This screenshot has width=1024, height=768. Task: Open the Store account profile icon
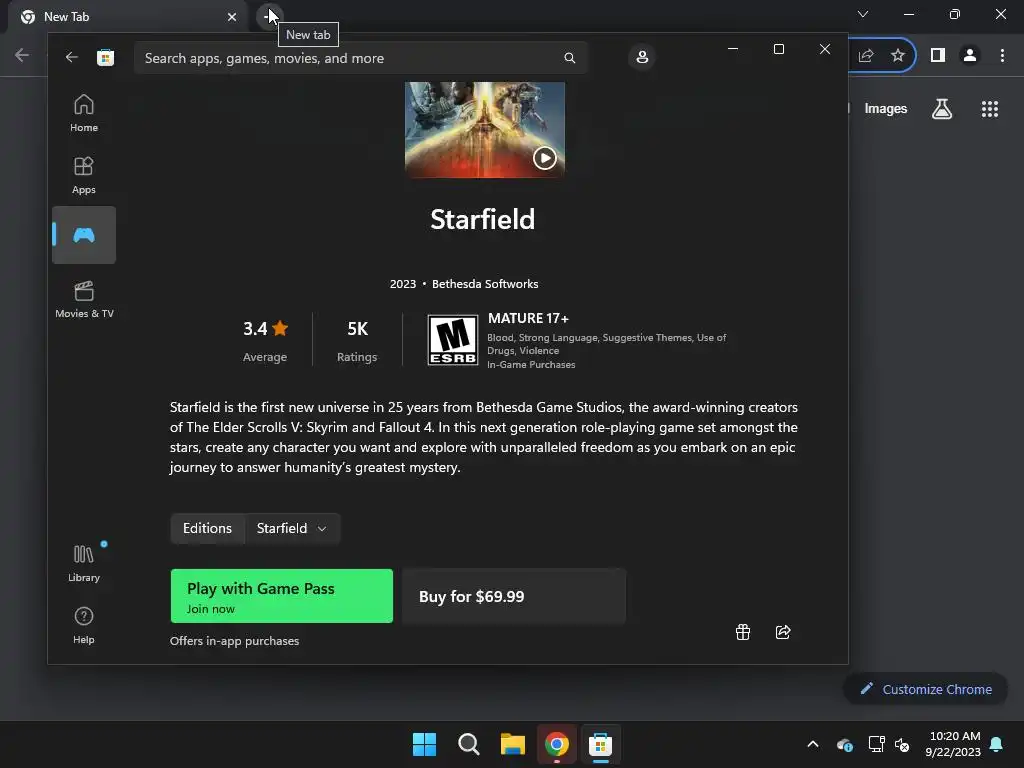642,57
